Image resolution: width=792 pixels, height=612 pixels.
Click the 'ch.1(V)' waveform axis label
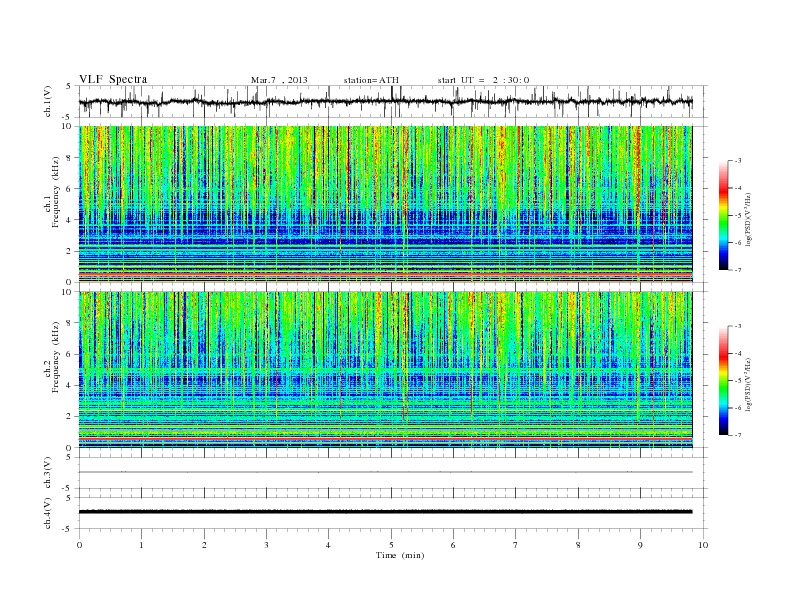click(x=48, y=101)
